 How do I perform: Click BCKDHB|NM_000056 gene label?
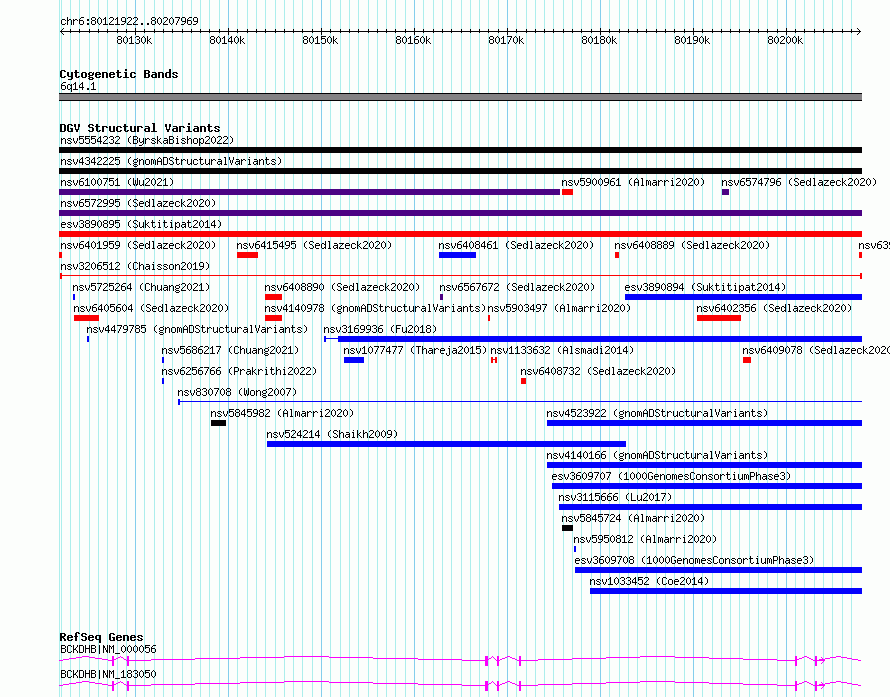[108, 649]
